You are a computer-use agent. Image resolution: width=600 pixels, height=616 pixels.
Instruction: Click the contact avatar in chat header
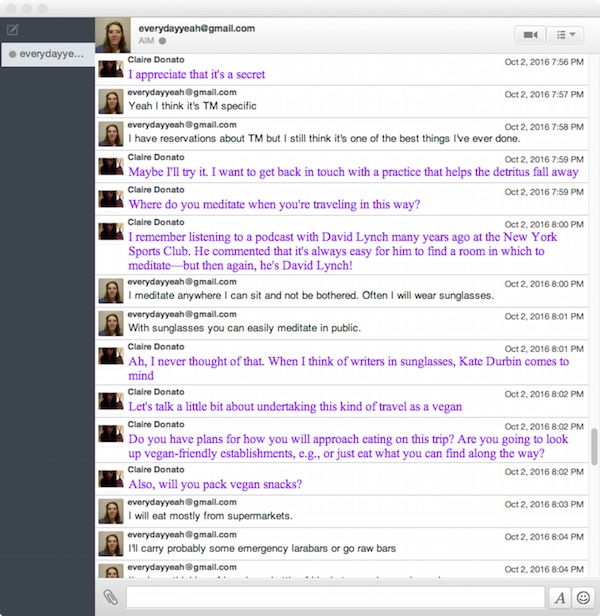tap(113, 35)
